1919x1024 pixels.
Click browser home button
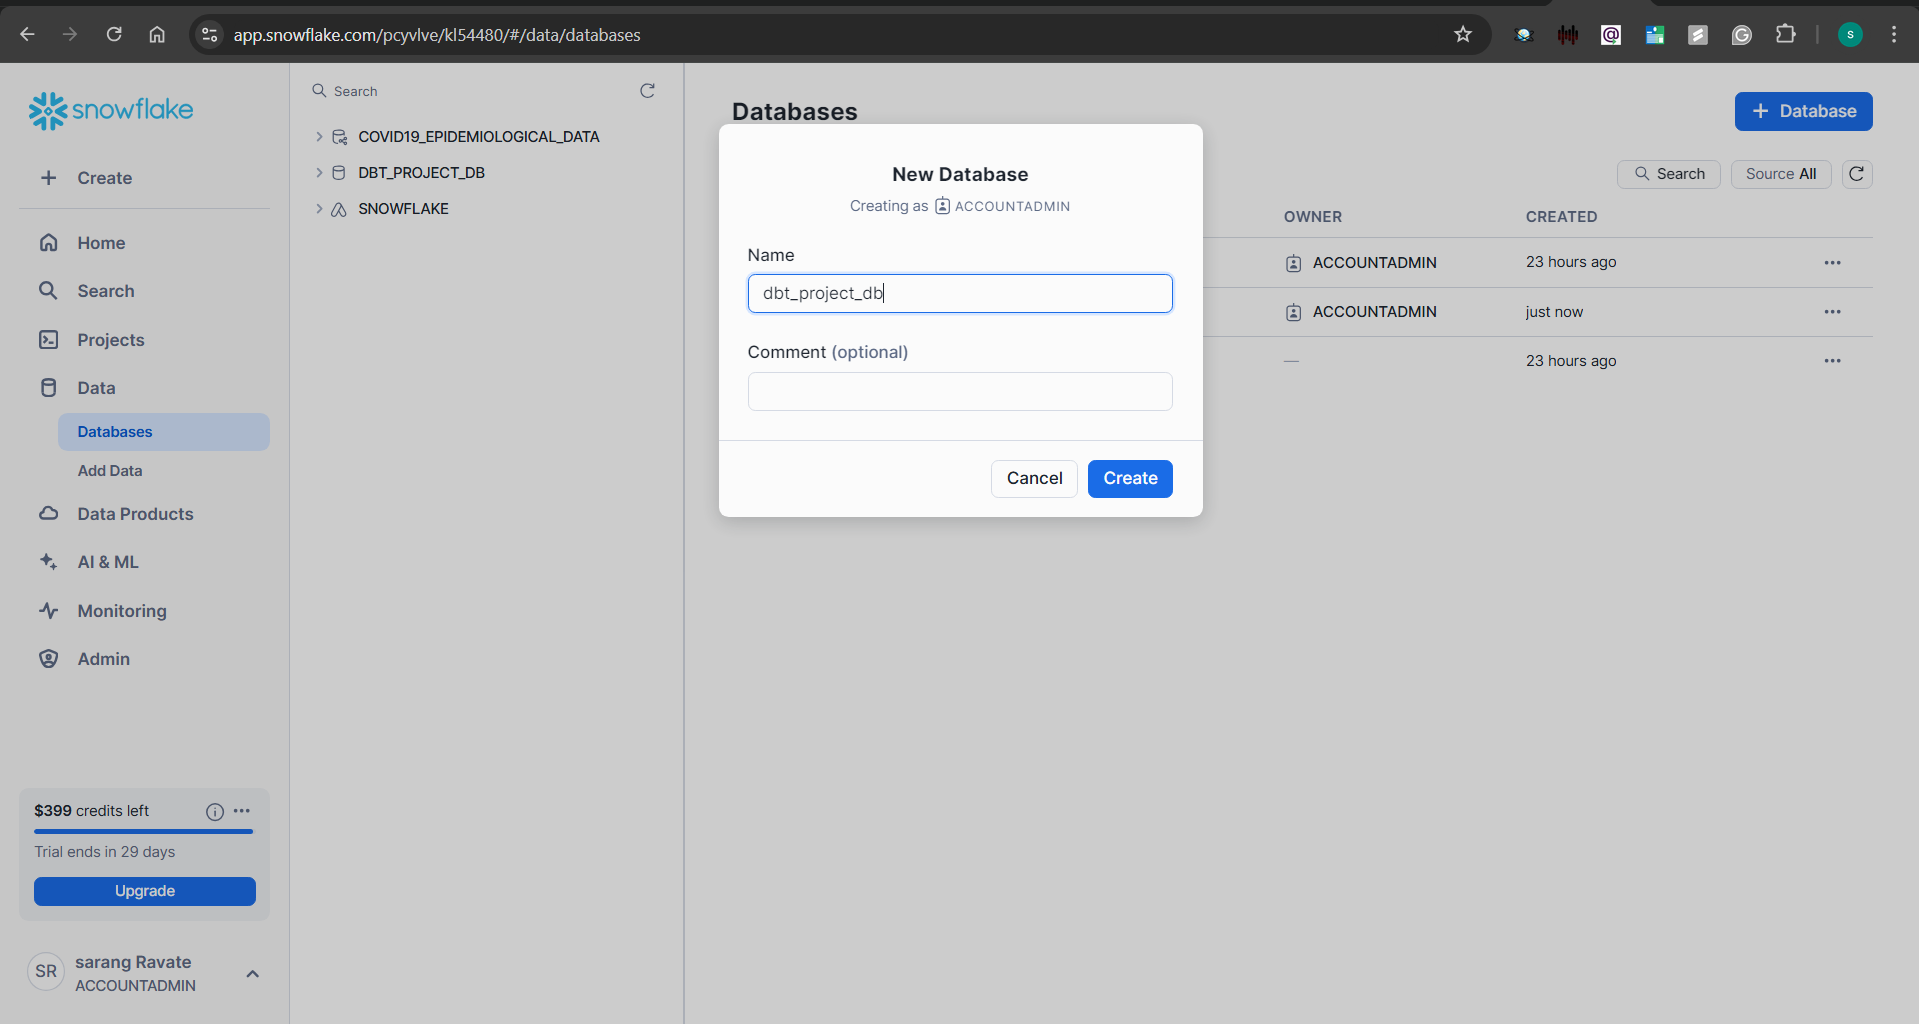(157, 35)
